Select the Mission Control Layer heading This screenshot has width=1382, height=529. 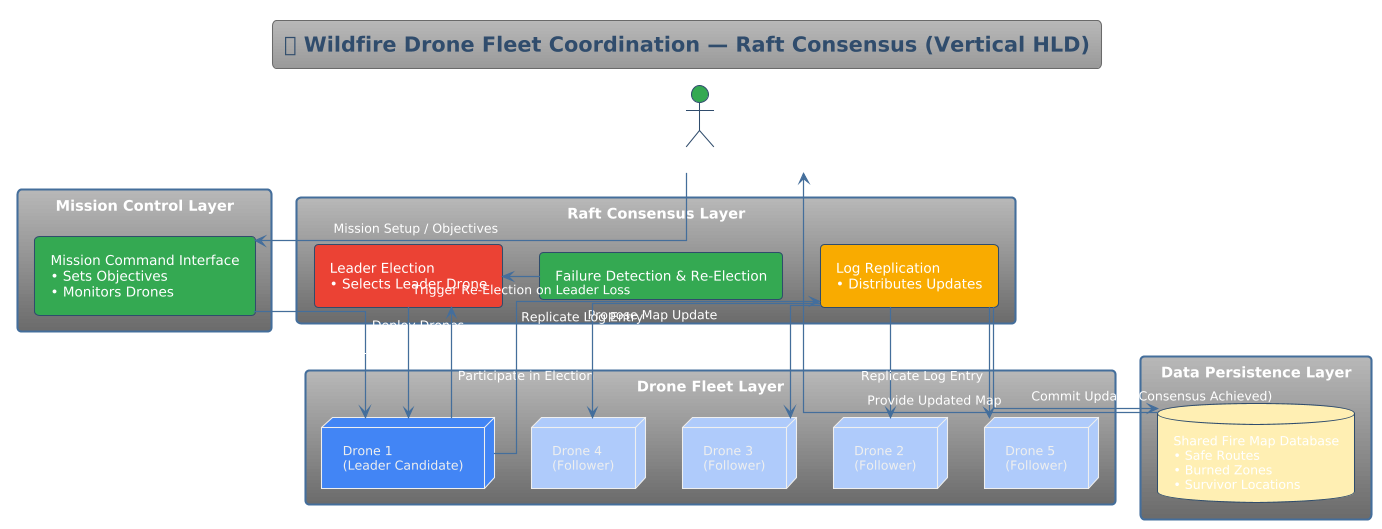coord(145,206)
